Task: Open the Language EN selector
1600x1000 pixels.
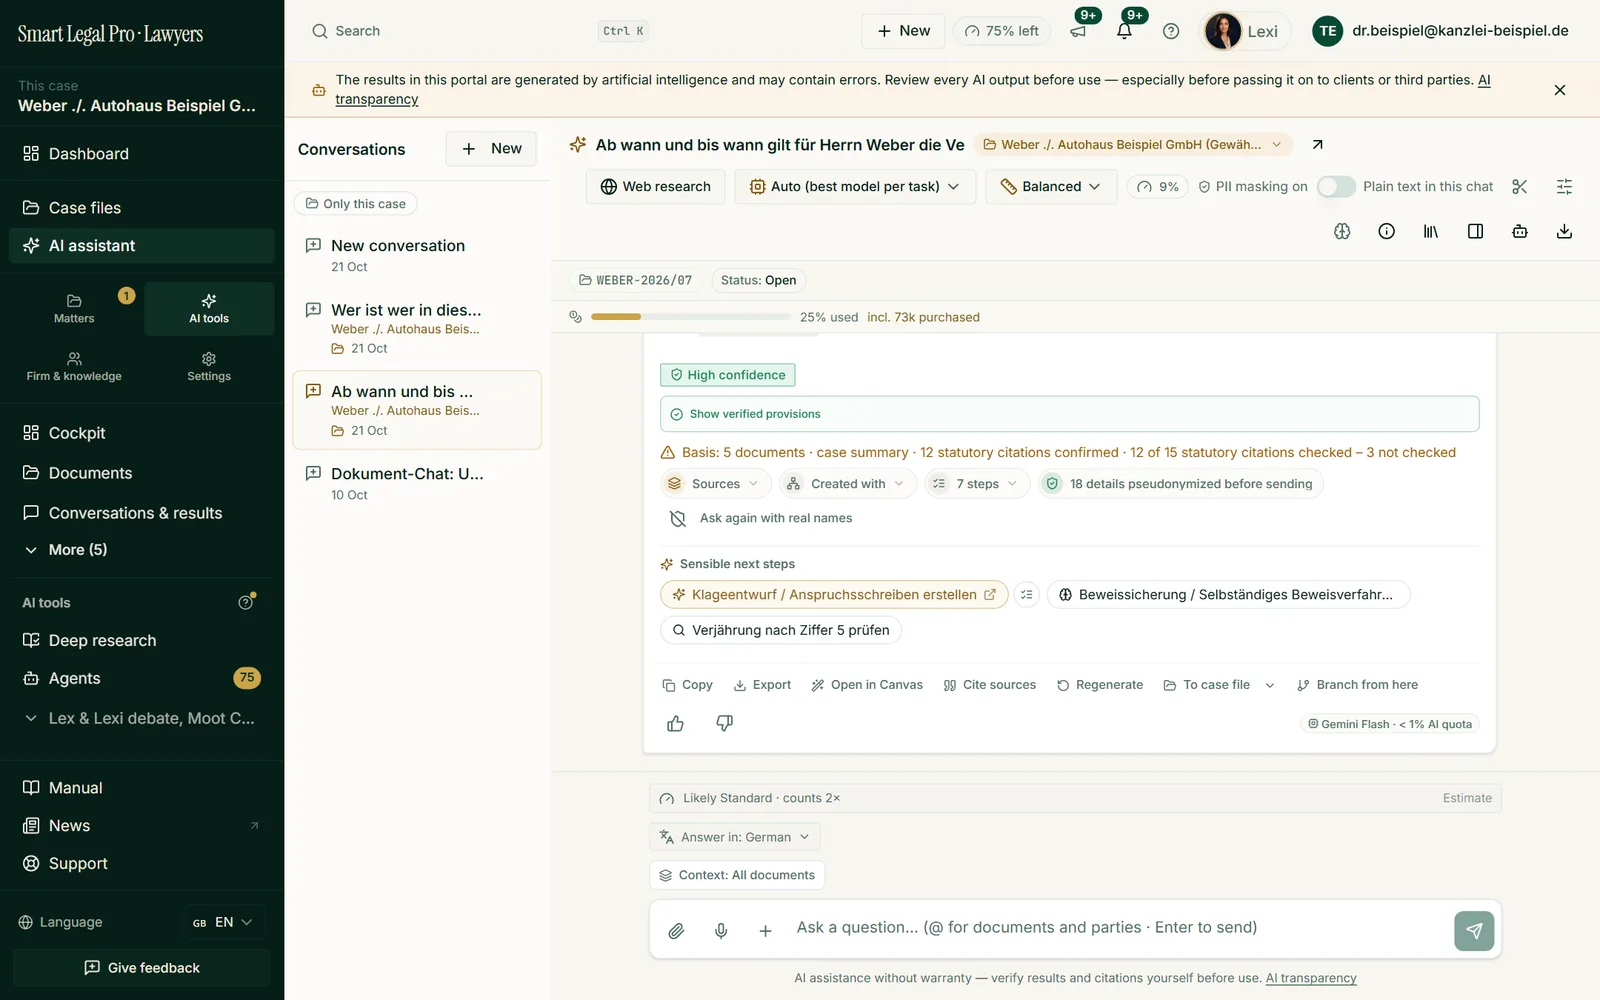Action: click(x=224, y=922)
